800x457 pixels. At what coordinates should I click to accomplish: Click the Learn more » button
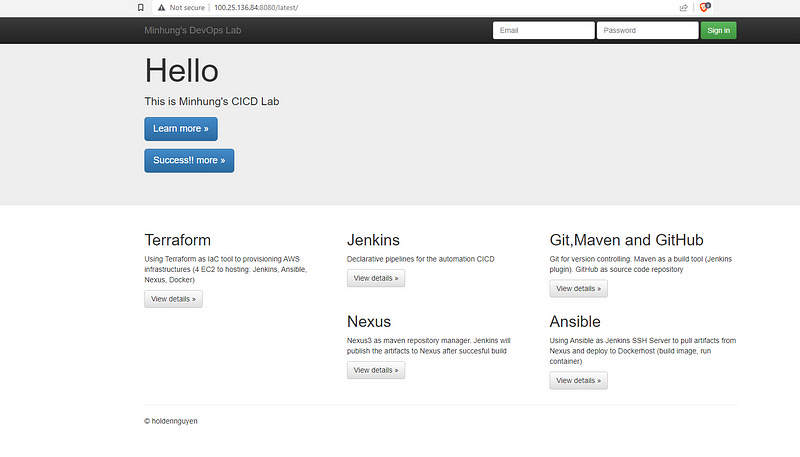(181, 129)
